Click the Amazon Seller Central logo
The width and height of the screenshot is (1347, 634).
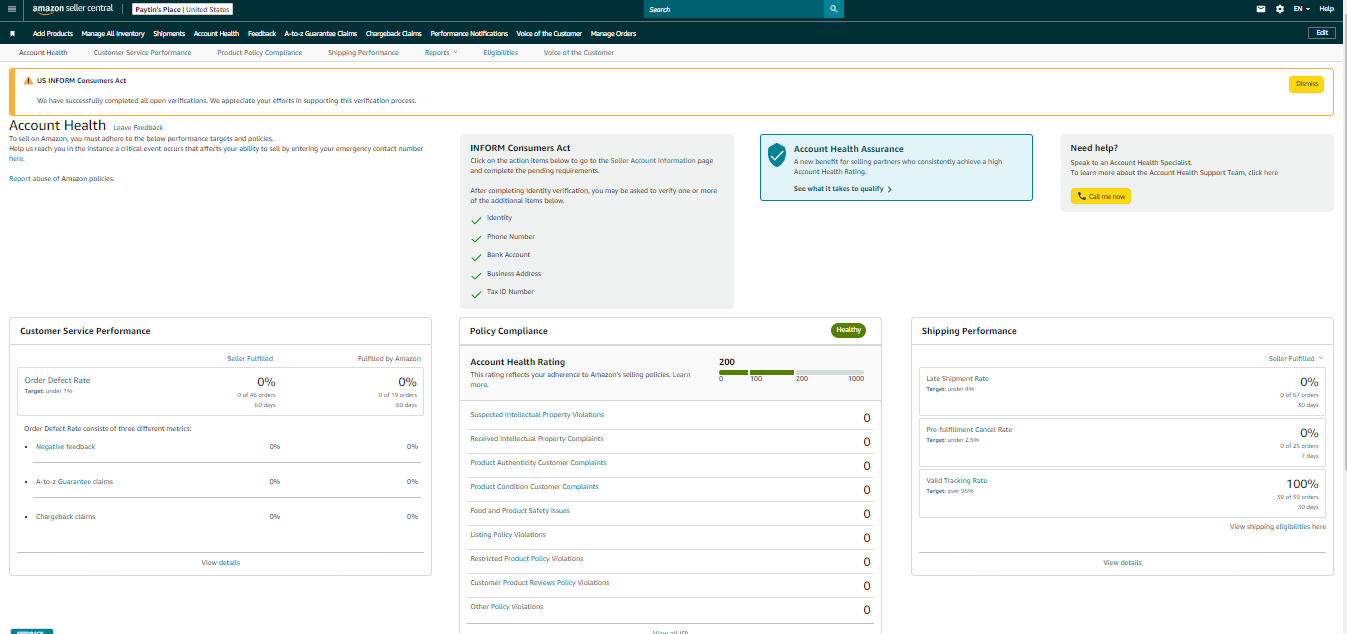tap(73, 9)
